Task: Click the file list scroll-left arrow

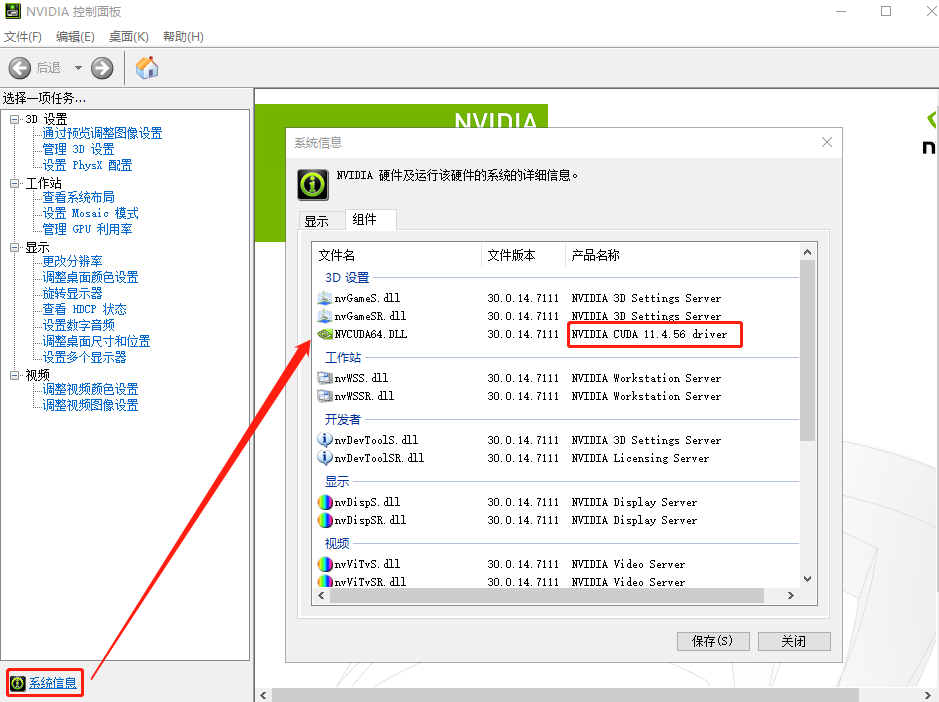Action: coord(321,595)
